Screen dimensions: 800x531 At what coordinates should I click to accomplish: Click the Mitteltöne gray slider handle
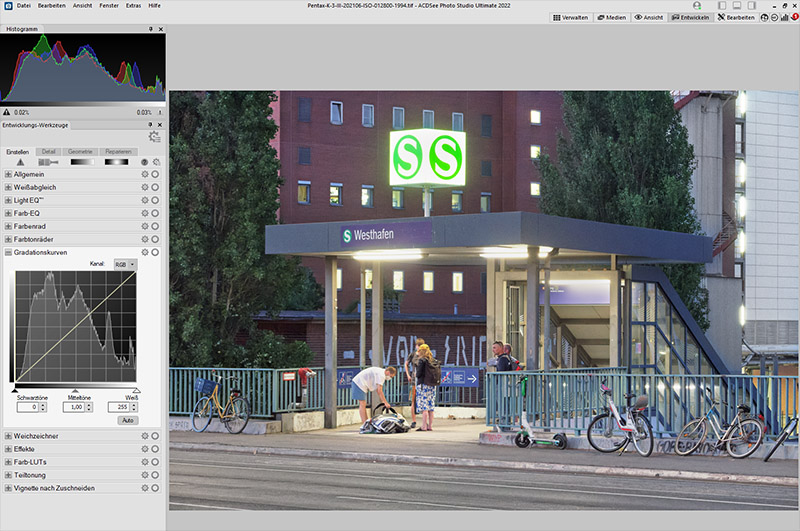click(x=75, y=390)
